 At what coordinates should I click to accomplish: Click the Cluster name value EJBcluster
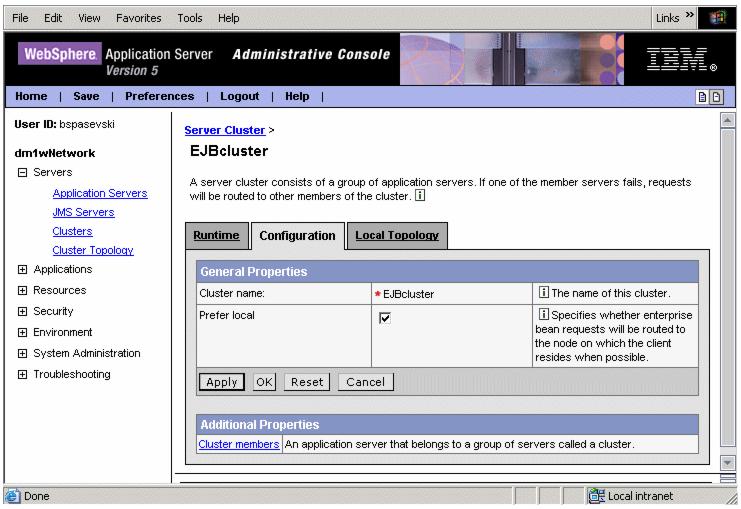point(408,294)
